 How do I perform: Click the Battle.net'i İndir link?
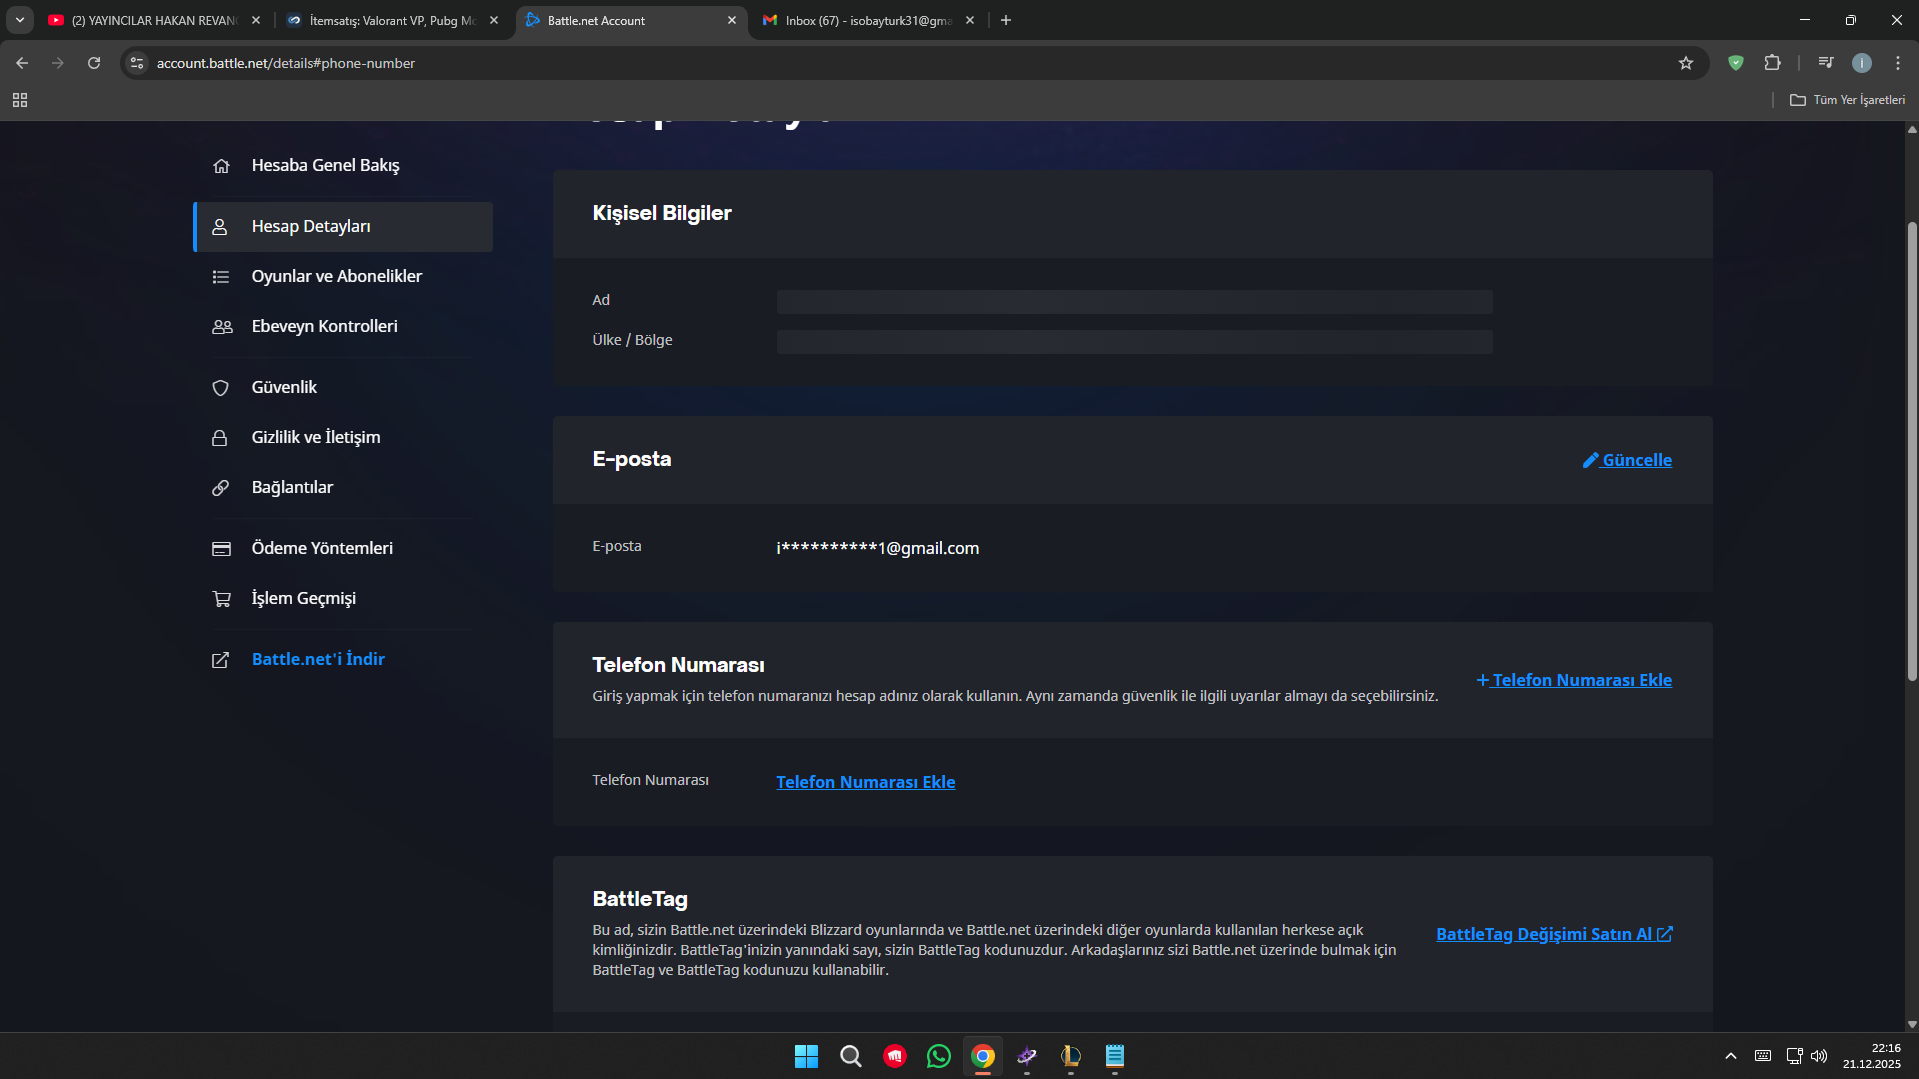click(x=318, y=660)
